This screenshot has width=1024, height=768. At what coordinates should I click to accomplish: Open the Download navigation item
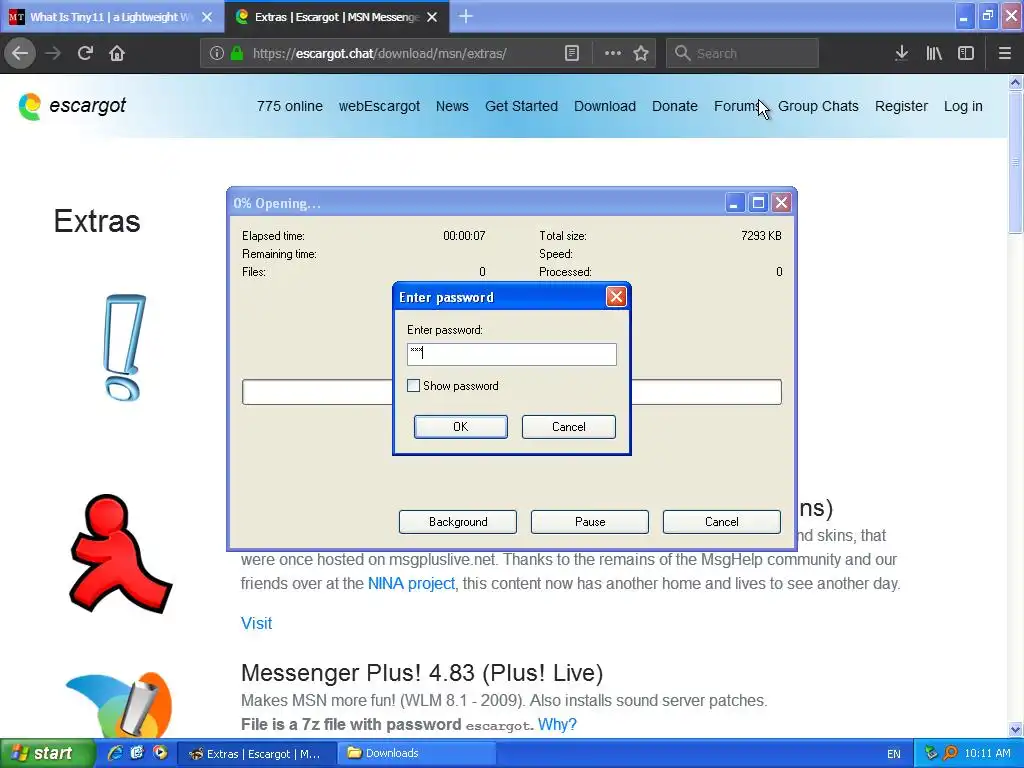[x=605, y=106]
